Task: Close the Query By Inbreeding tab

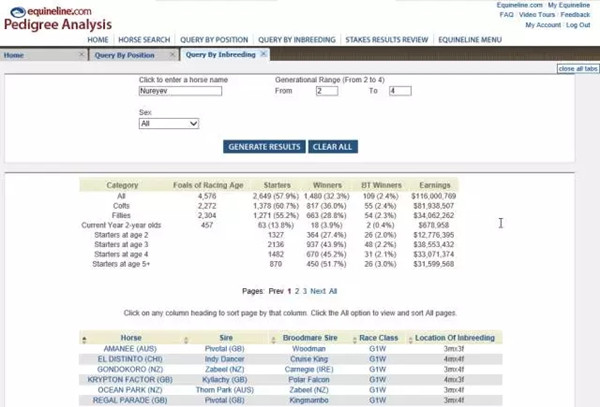Action: click(264, 55)
